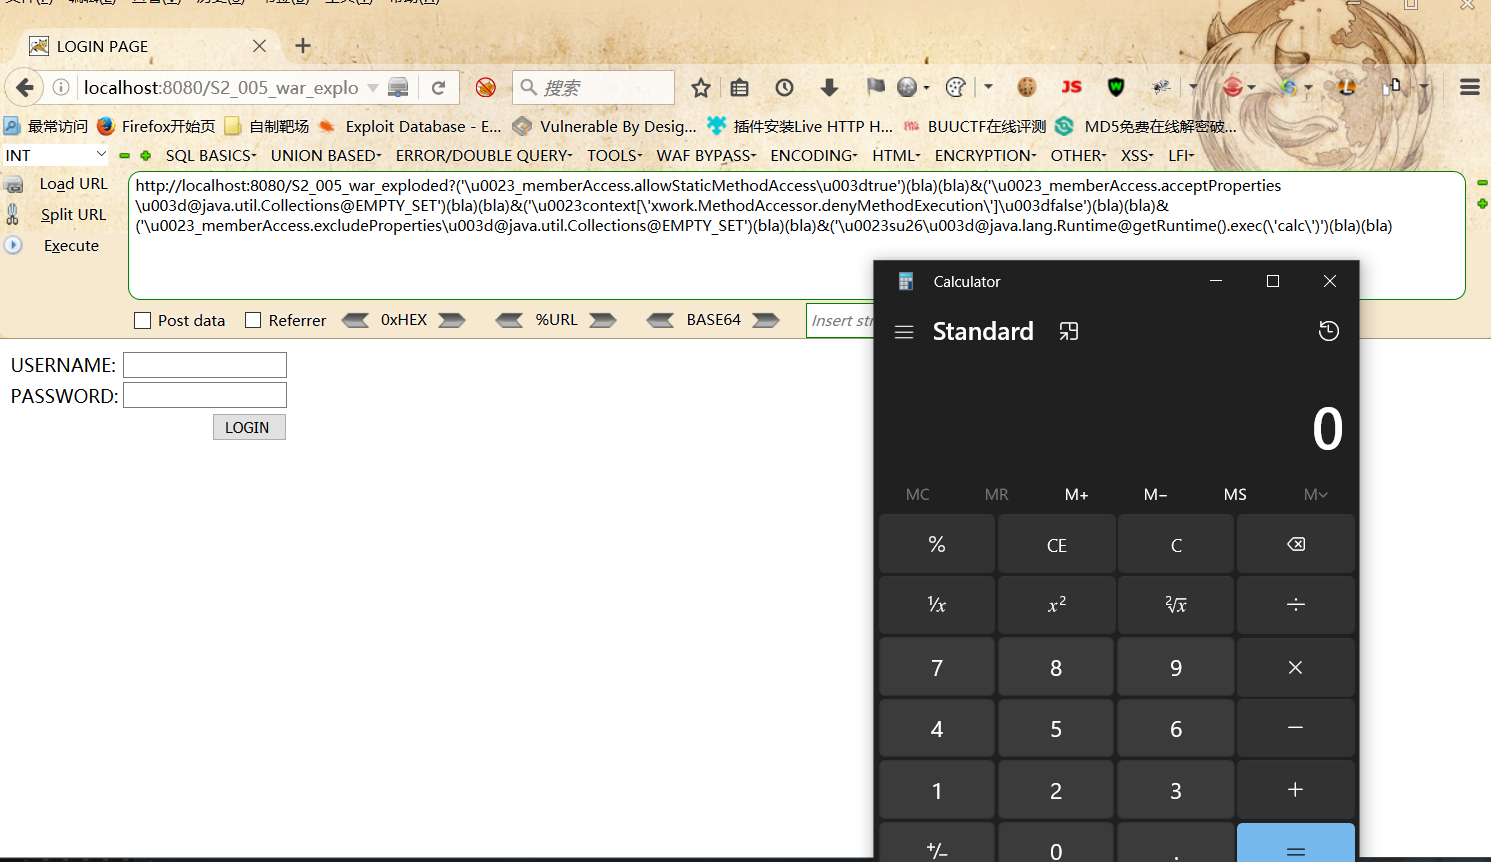Open the browsing history clock icon
Viewport: 1491px width, 862px height.
coord(784,88)
